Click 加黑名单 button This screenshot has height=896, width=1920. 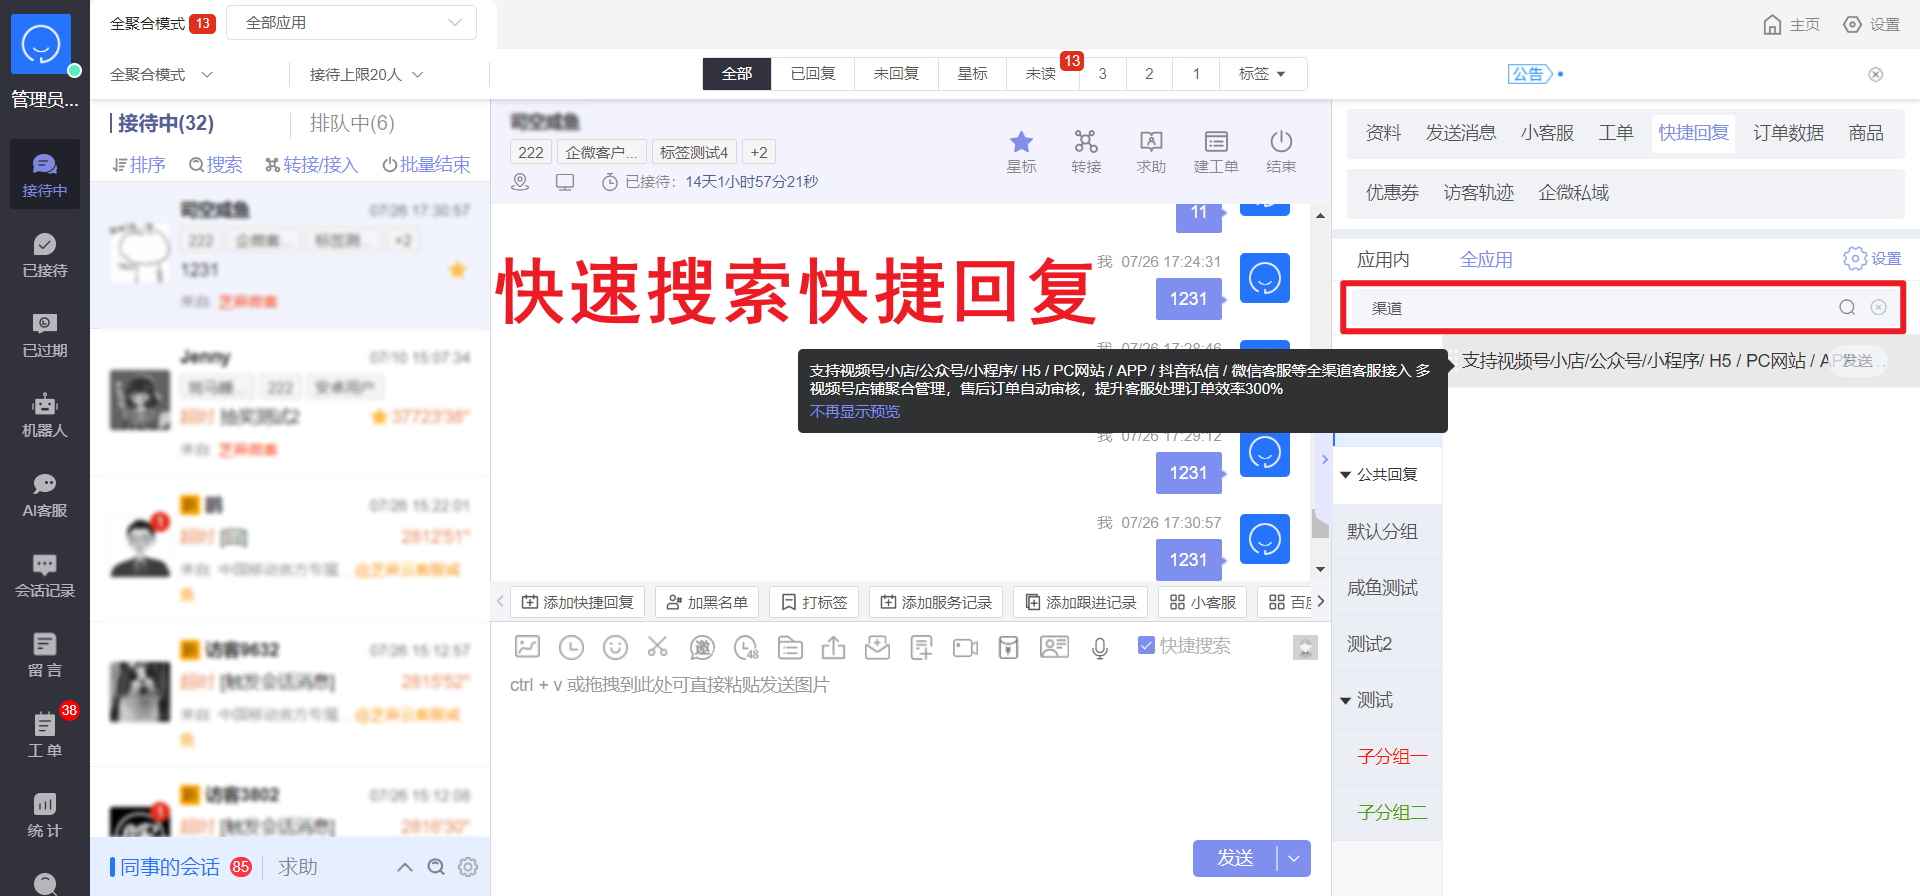coord(707,602)
